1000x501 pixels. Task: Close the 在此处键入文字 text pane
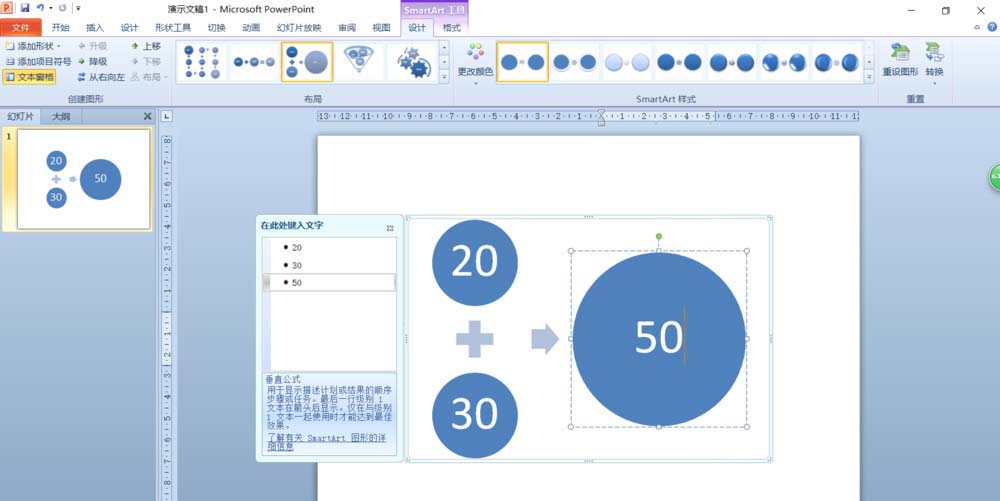(390, 228)
